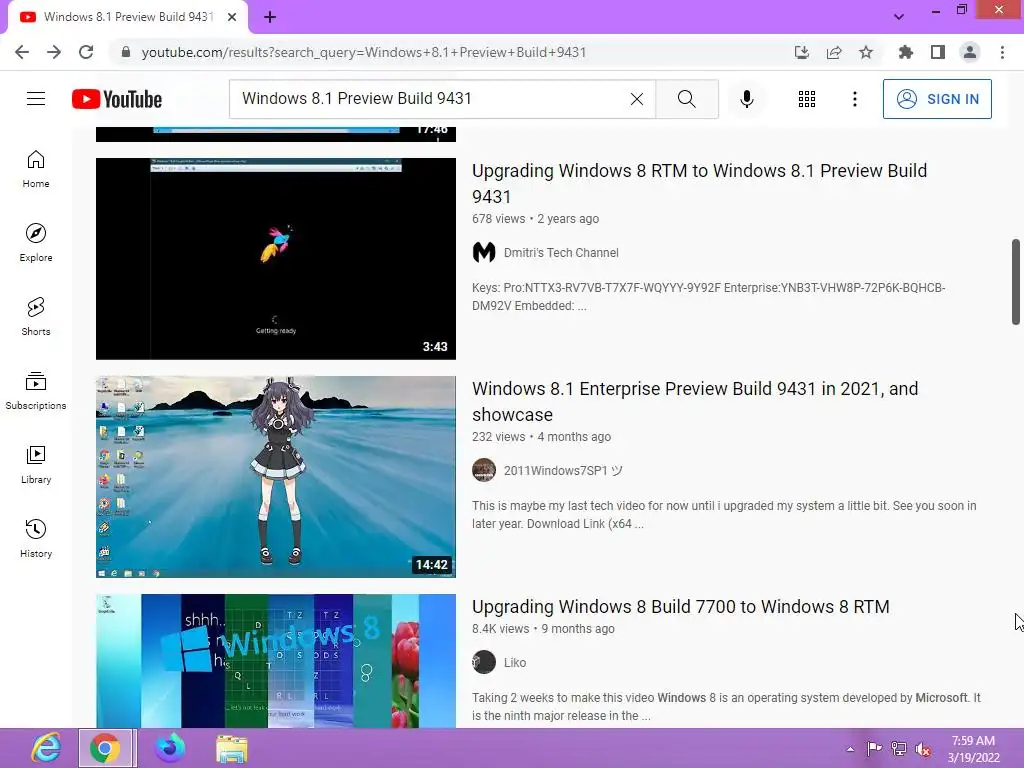The width and height of the screenshot is (1024, 768).
Task: Open Action Center flag icon
Action: coord(874,749)
